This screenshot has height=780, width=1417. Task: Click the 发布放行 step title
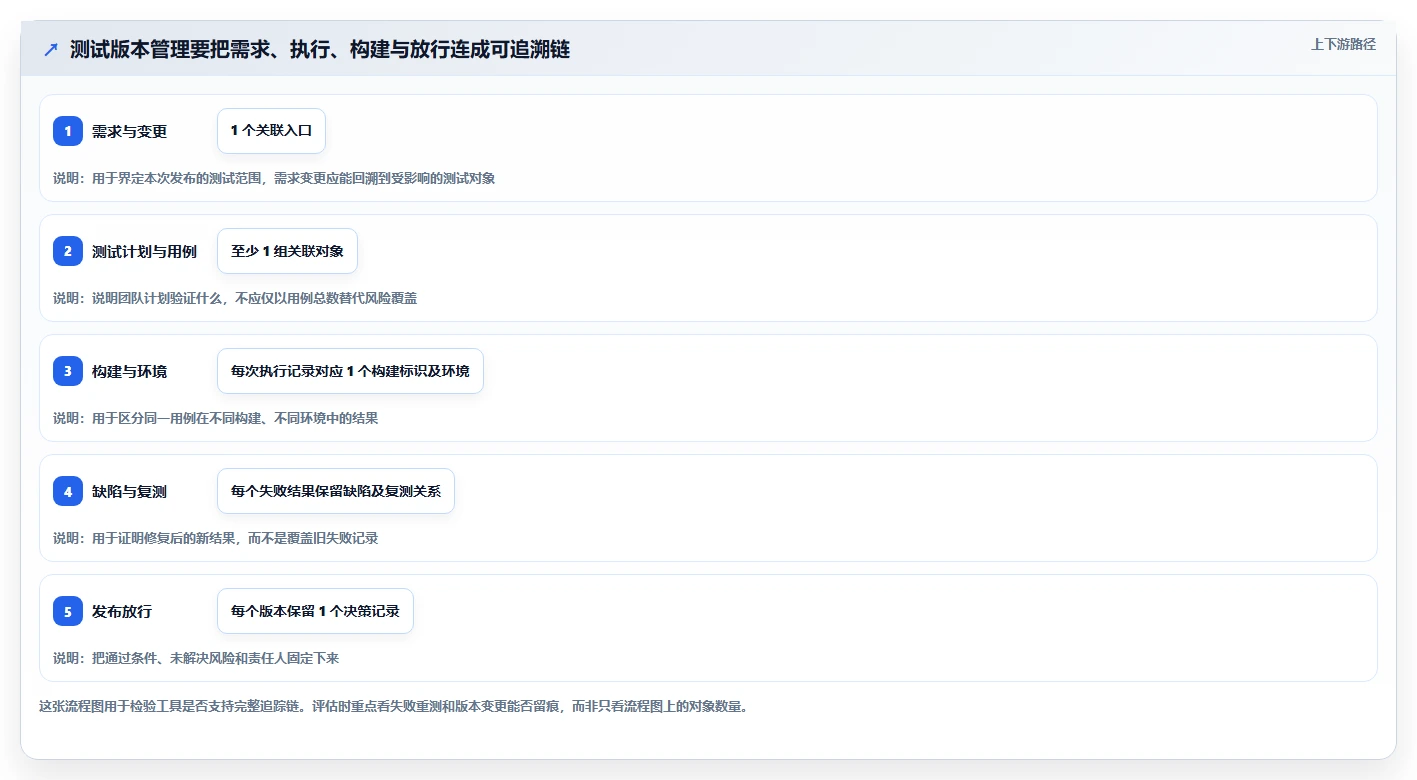tap(122, 611)
